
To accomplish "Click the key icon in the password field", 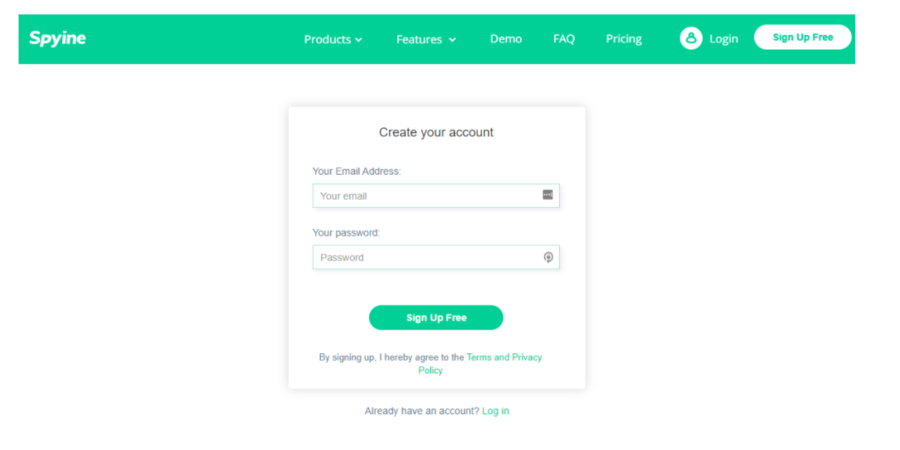I will pyautogui.click(x=548, y=257).
